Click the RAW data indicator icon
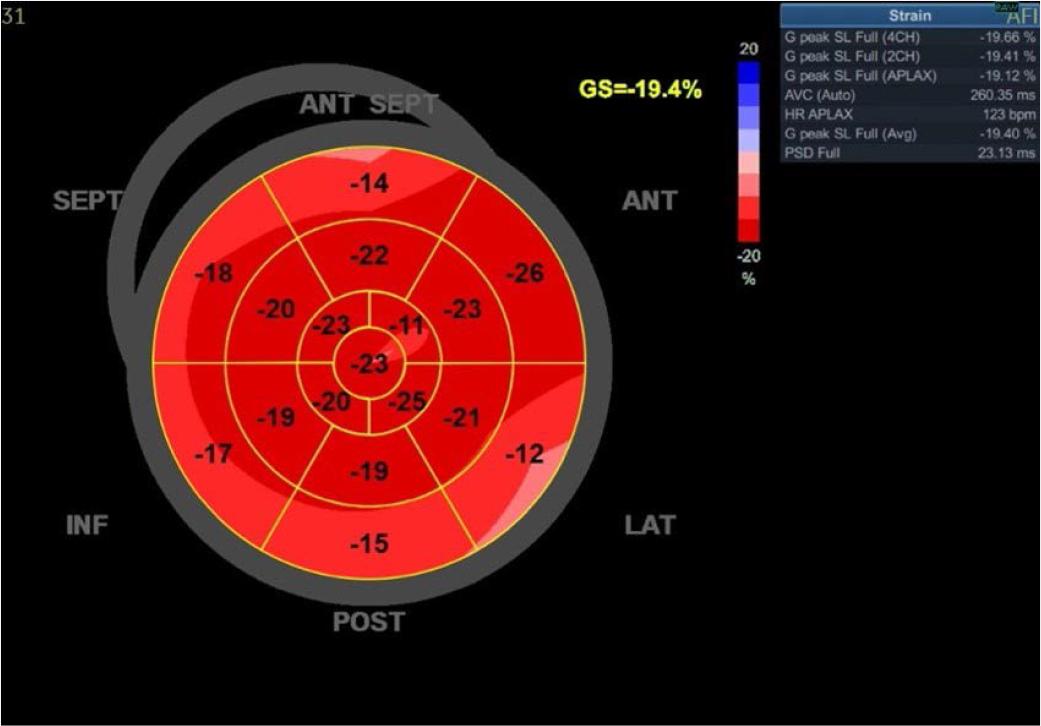 pyautogui.click(x=1003, y=7)
